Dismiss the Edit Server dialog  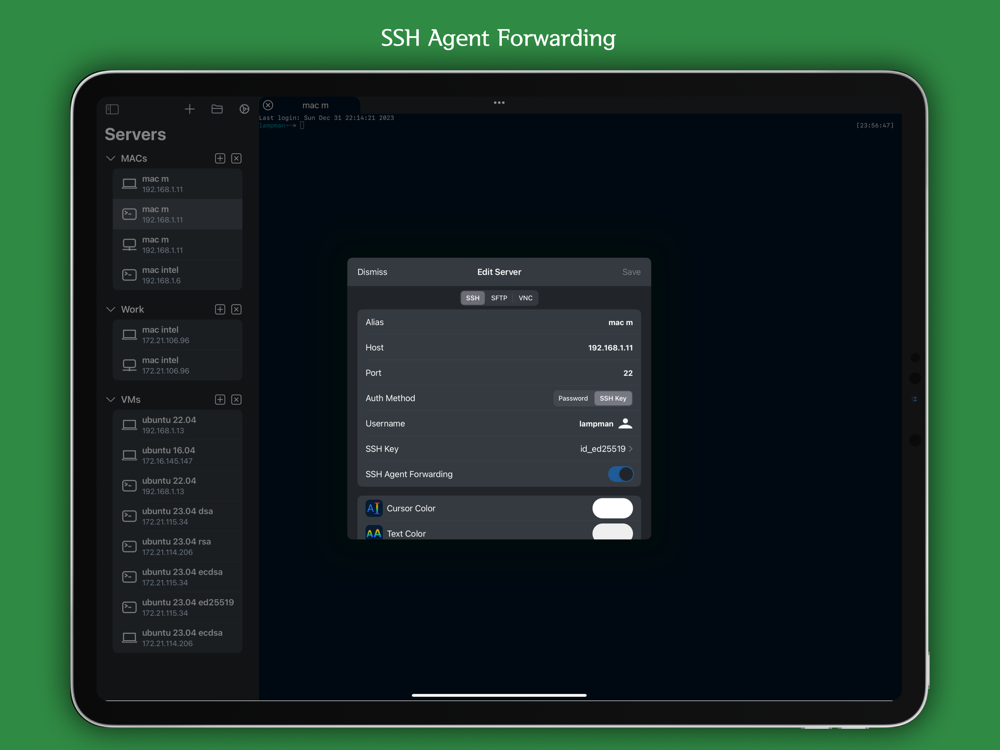coord(372,272)
